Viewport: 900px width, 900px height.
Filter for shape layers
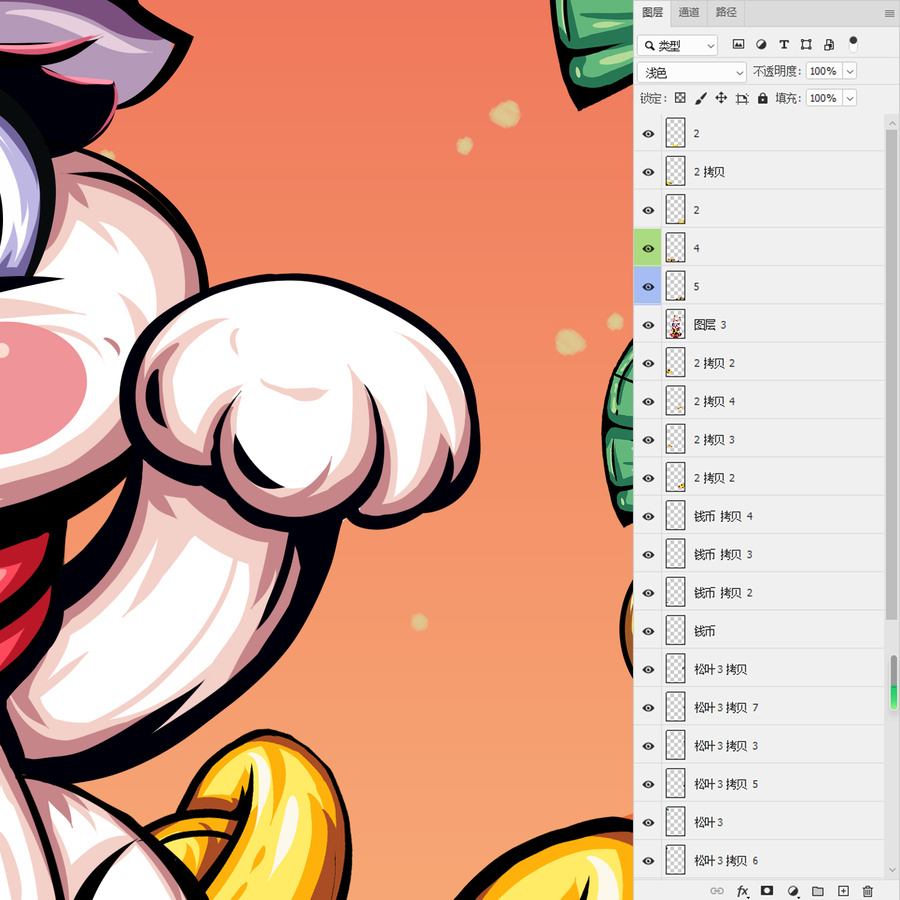click(x=806, y=44)
